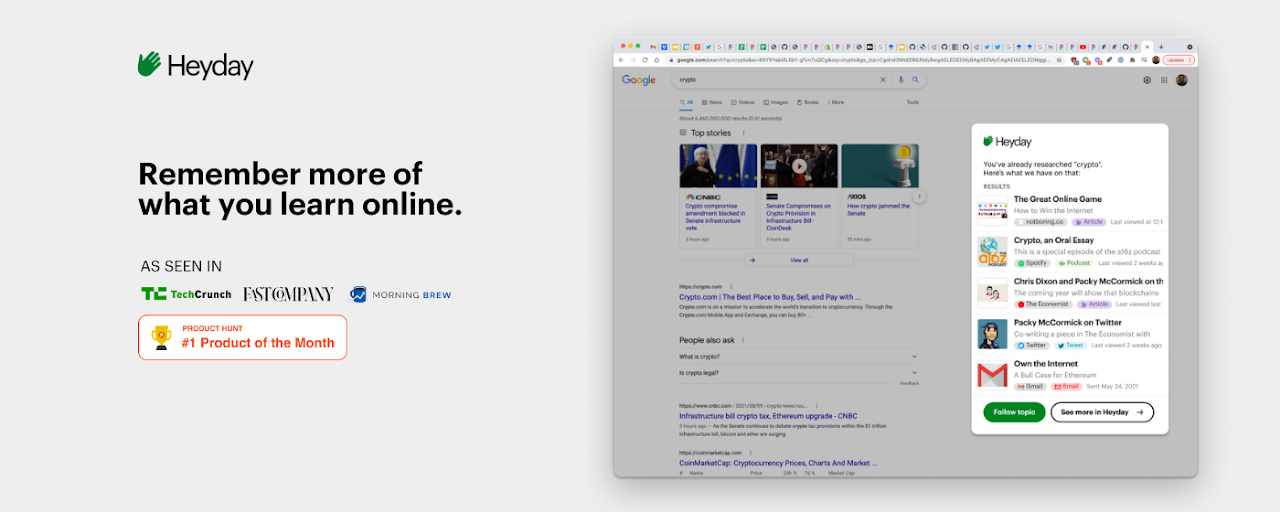Click the TechCrunch logo
The height and width of the screenshot is (512, 1280).
click(x=186, y=294)
